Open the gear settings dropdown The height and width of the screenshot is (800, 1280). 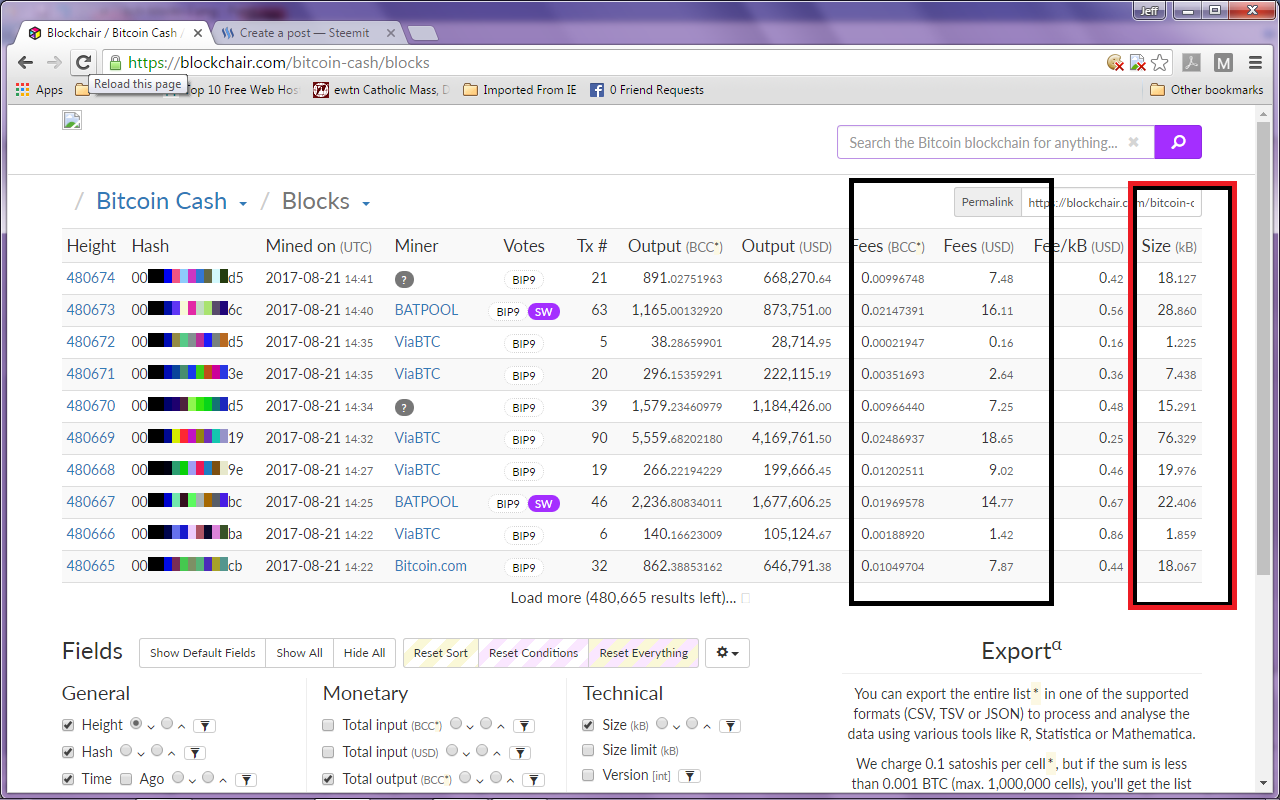(727, 653)
